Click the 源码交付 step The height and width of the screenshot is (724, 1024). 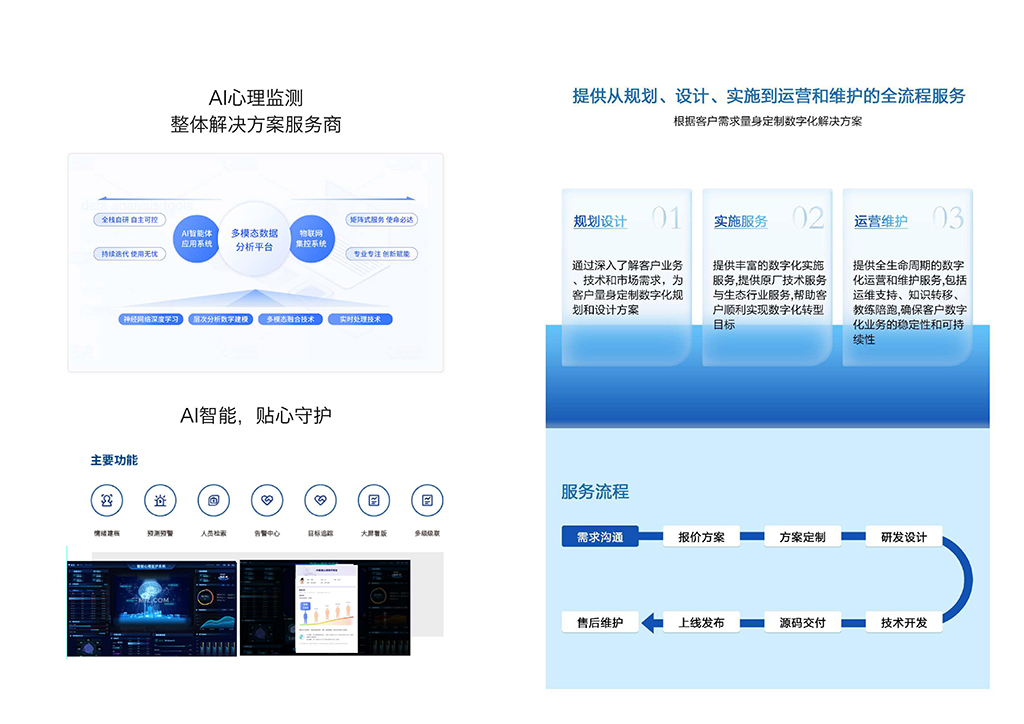802,623
